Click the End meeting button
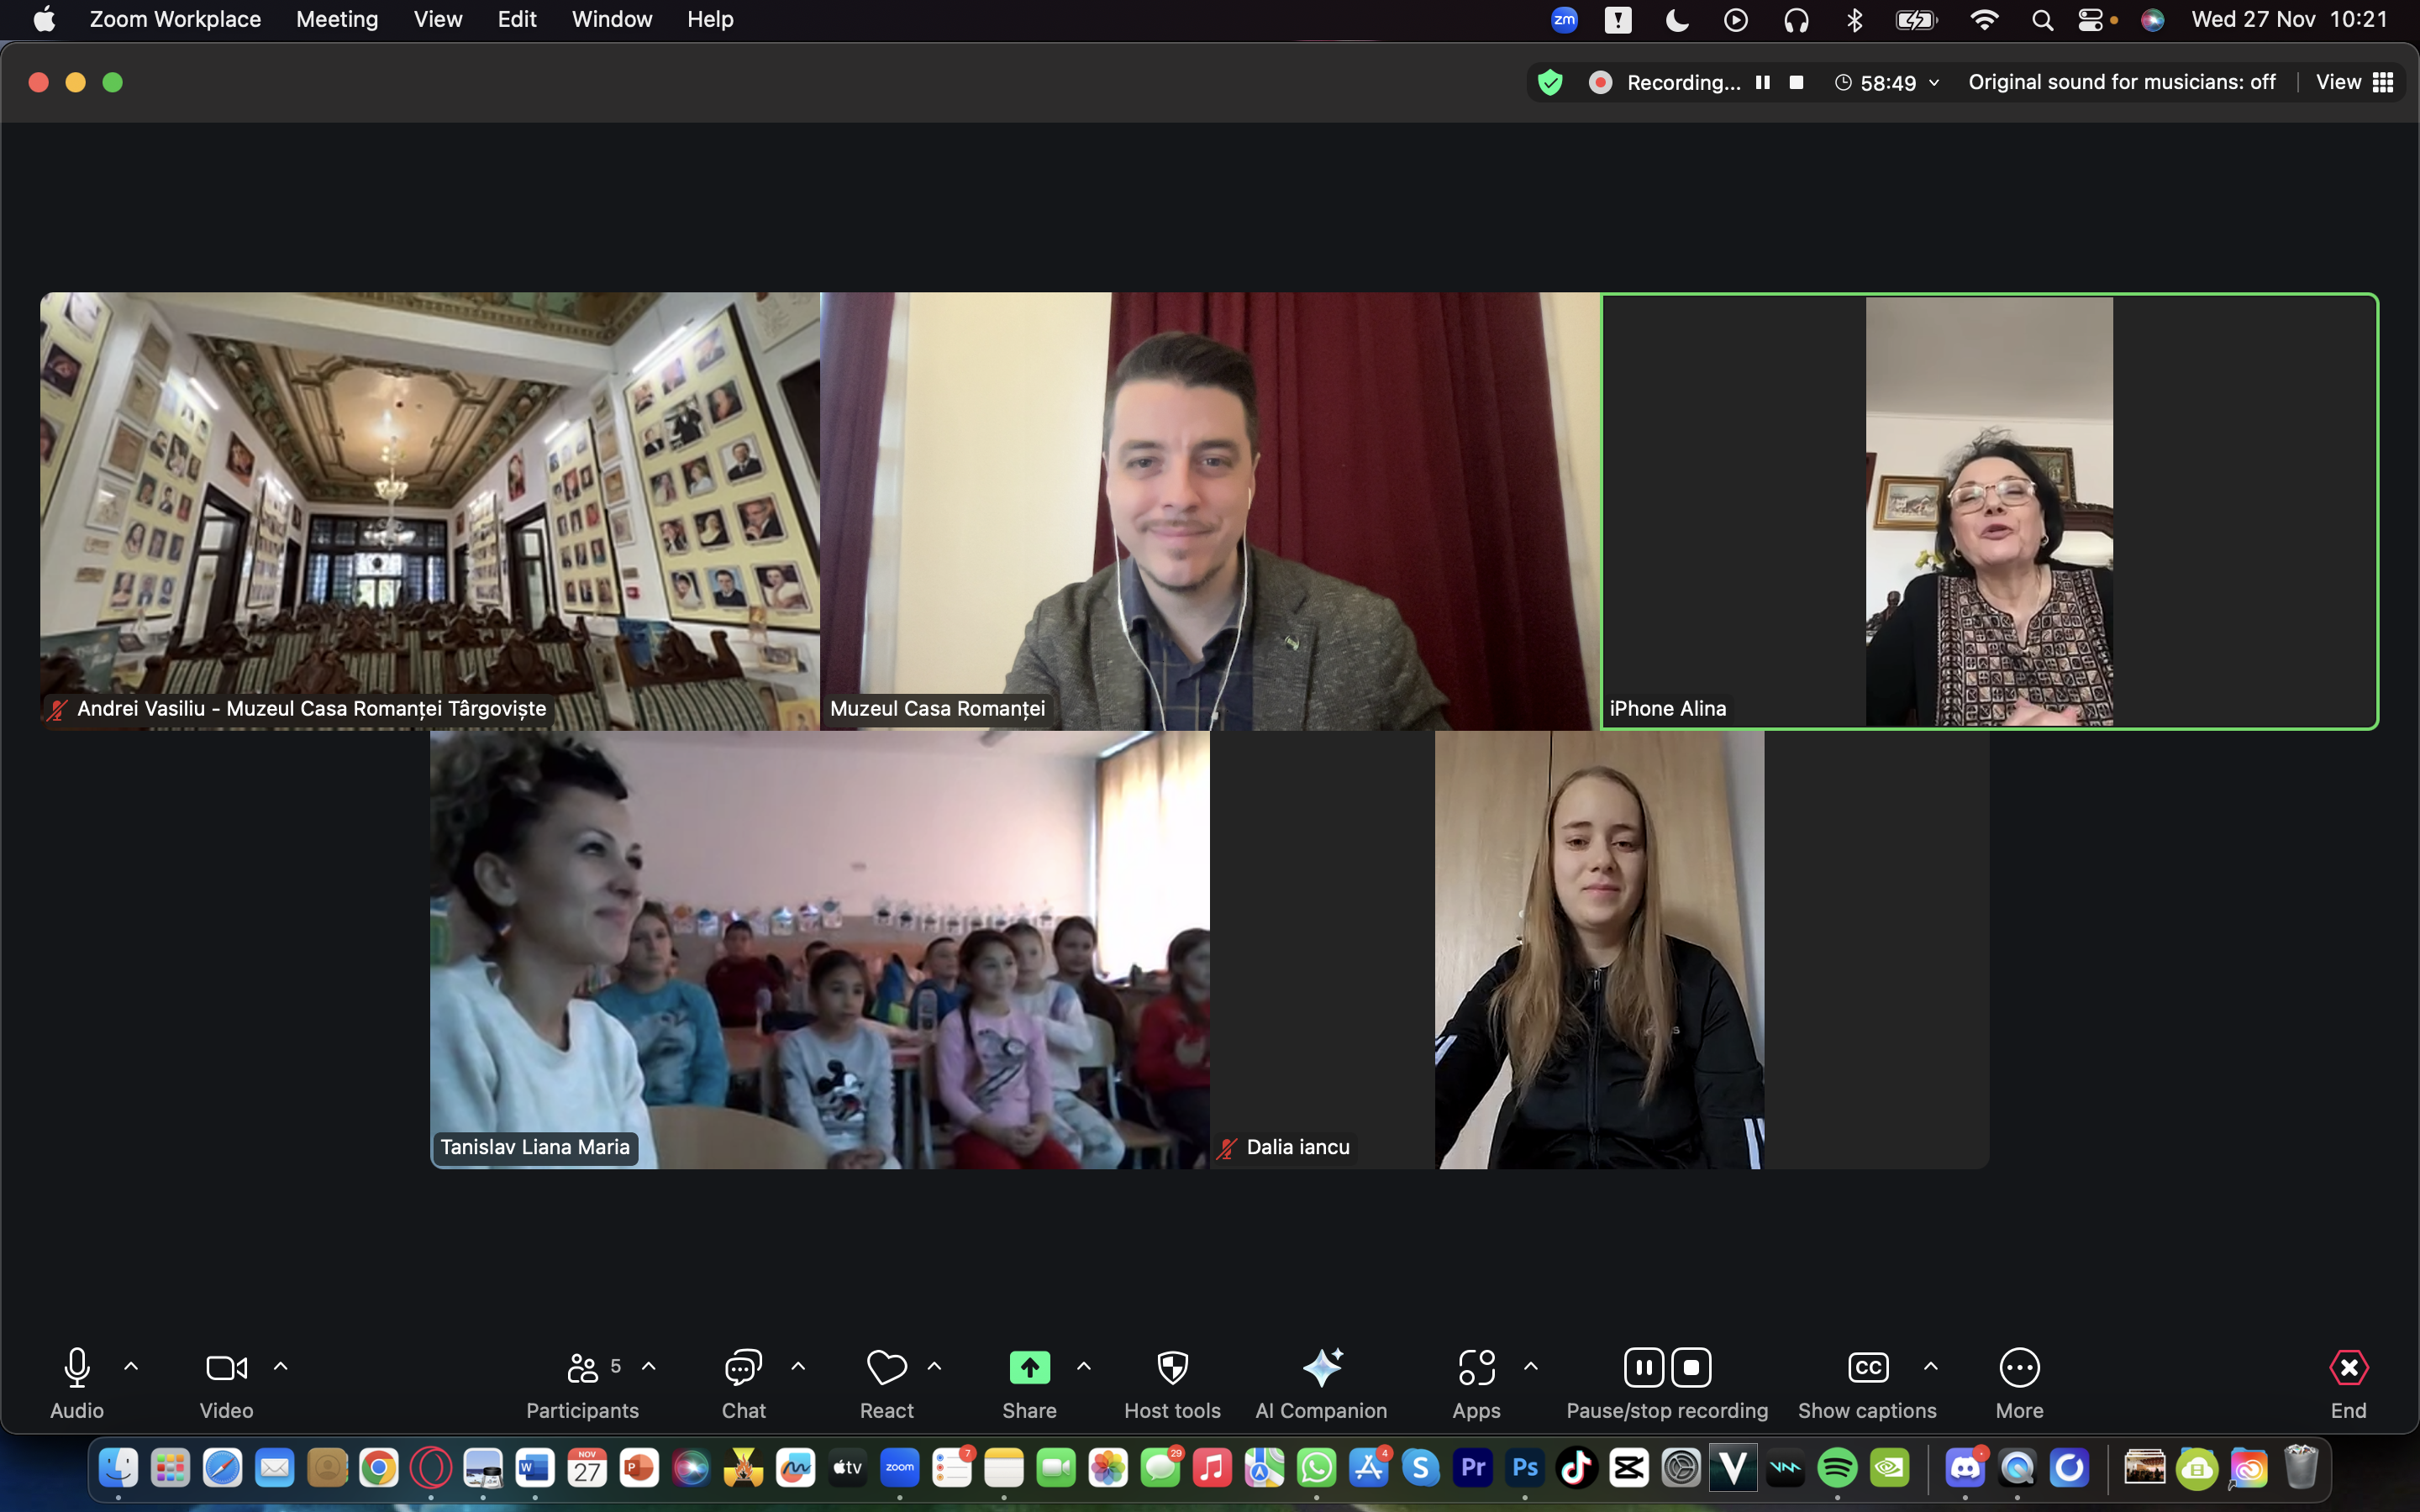This screenshot has height=1512, width=2420. pyautogui.click(x=2348, y=1368)
